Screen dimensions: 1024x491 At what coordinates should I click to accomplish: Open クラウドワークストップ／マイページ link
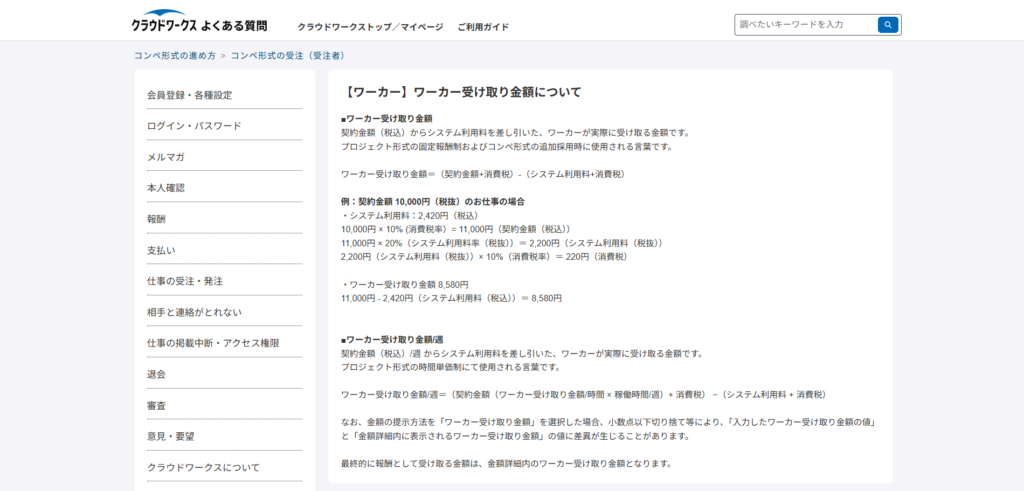tap(370, 27)
